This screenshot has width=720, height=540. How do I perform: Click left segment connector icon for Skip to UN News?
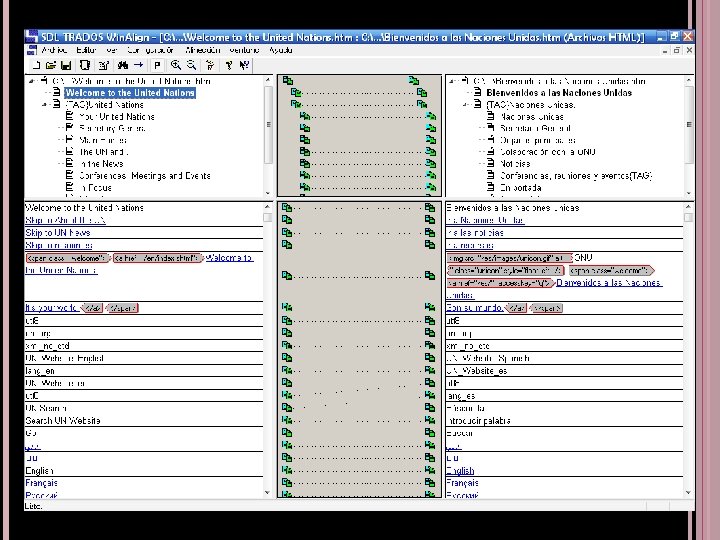[287, 232]
